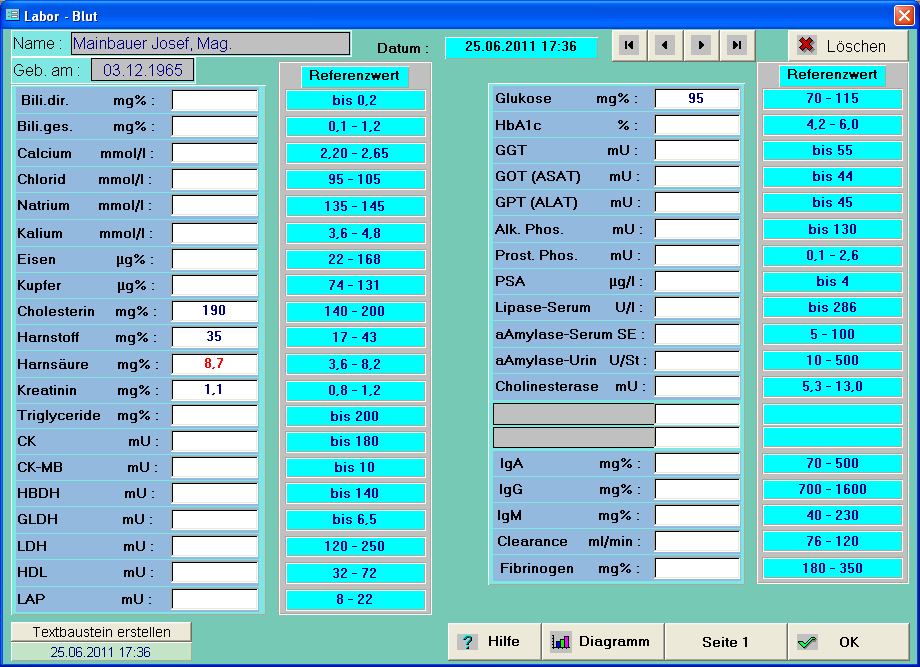Show the Diagramm chart view

(x=603, y=642)
